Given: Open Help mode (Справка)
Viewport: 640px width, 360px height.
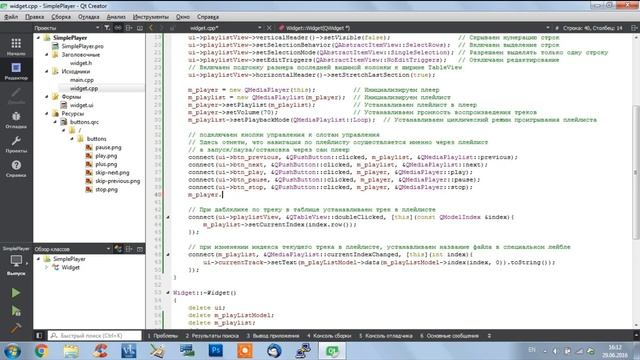Looking at the screenshot, I should 16,169.
